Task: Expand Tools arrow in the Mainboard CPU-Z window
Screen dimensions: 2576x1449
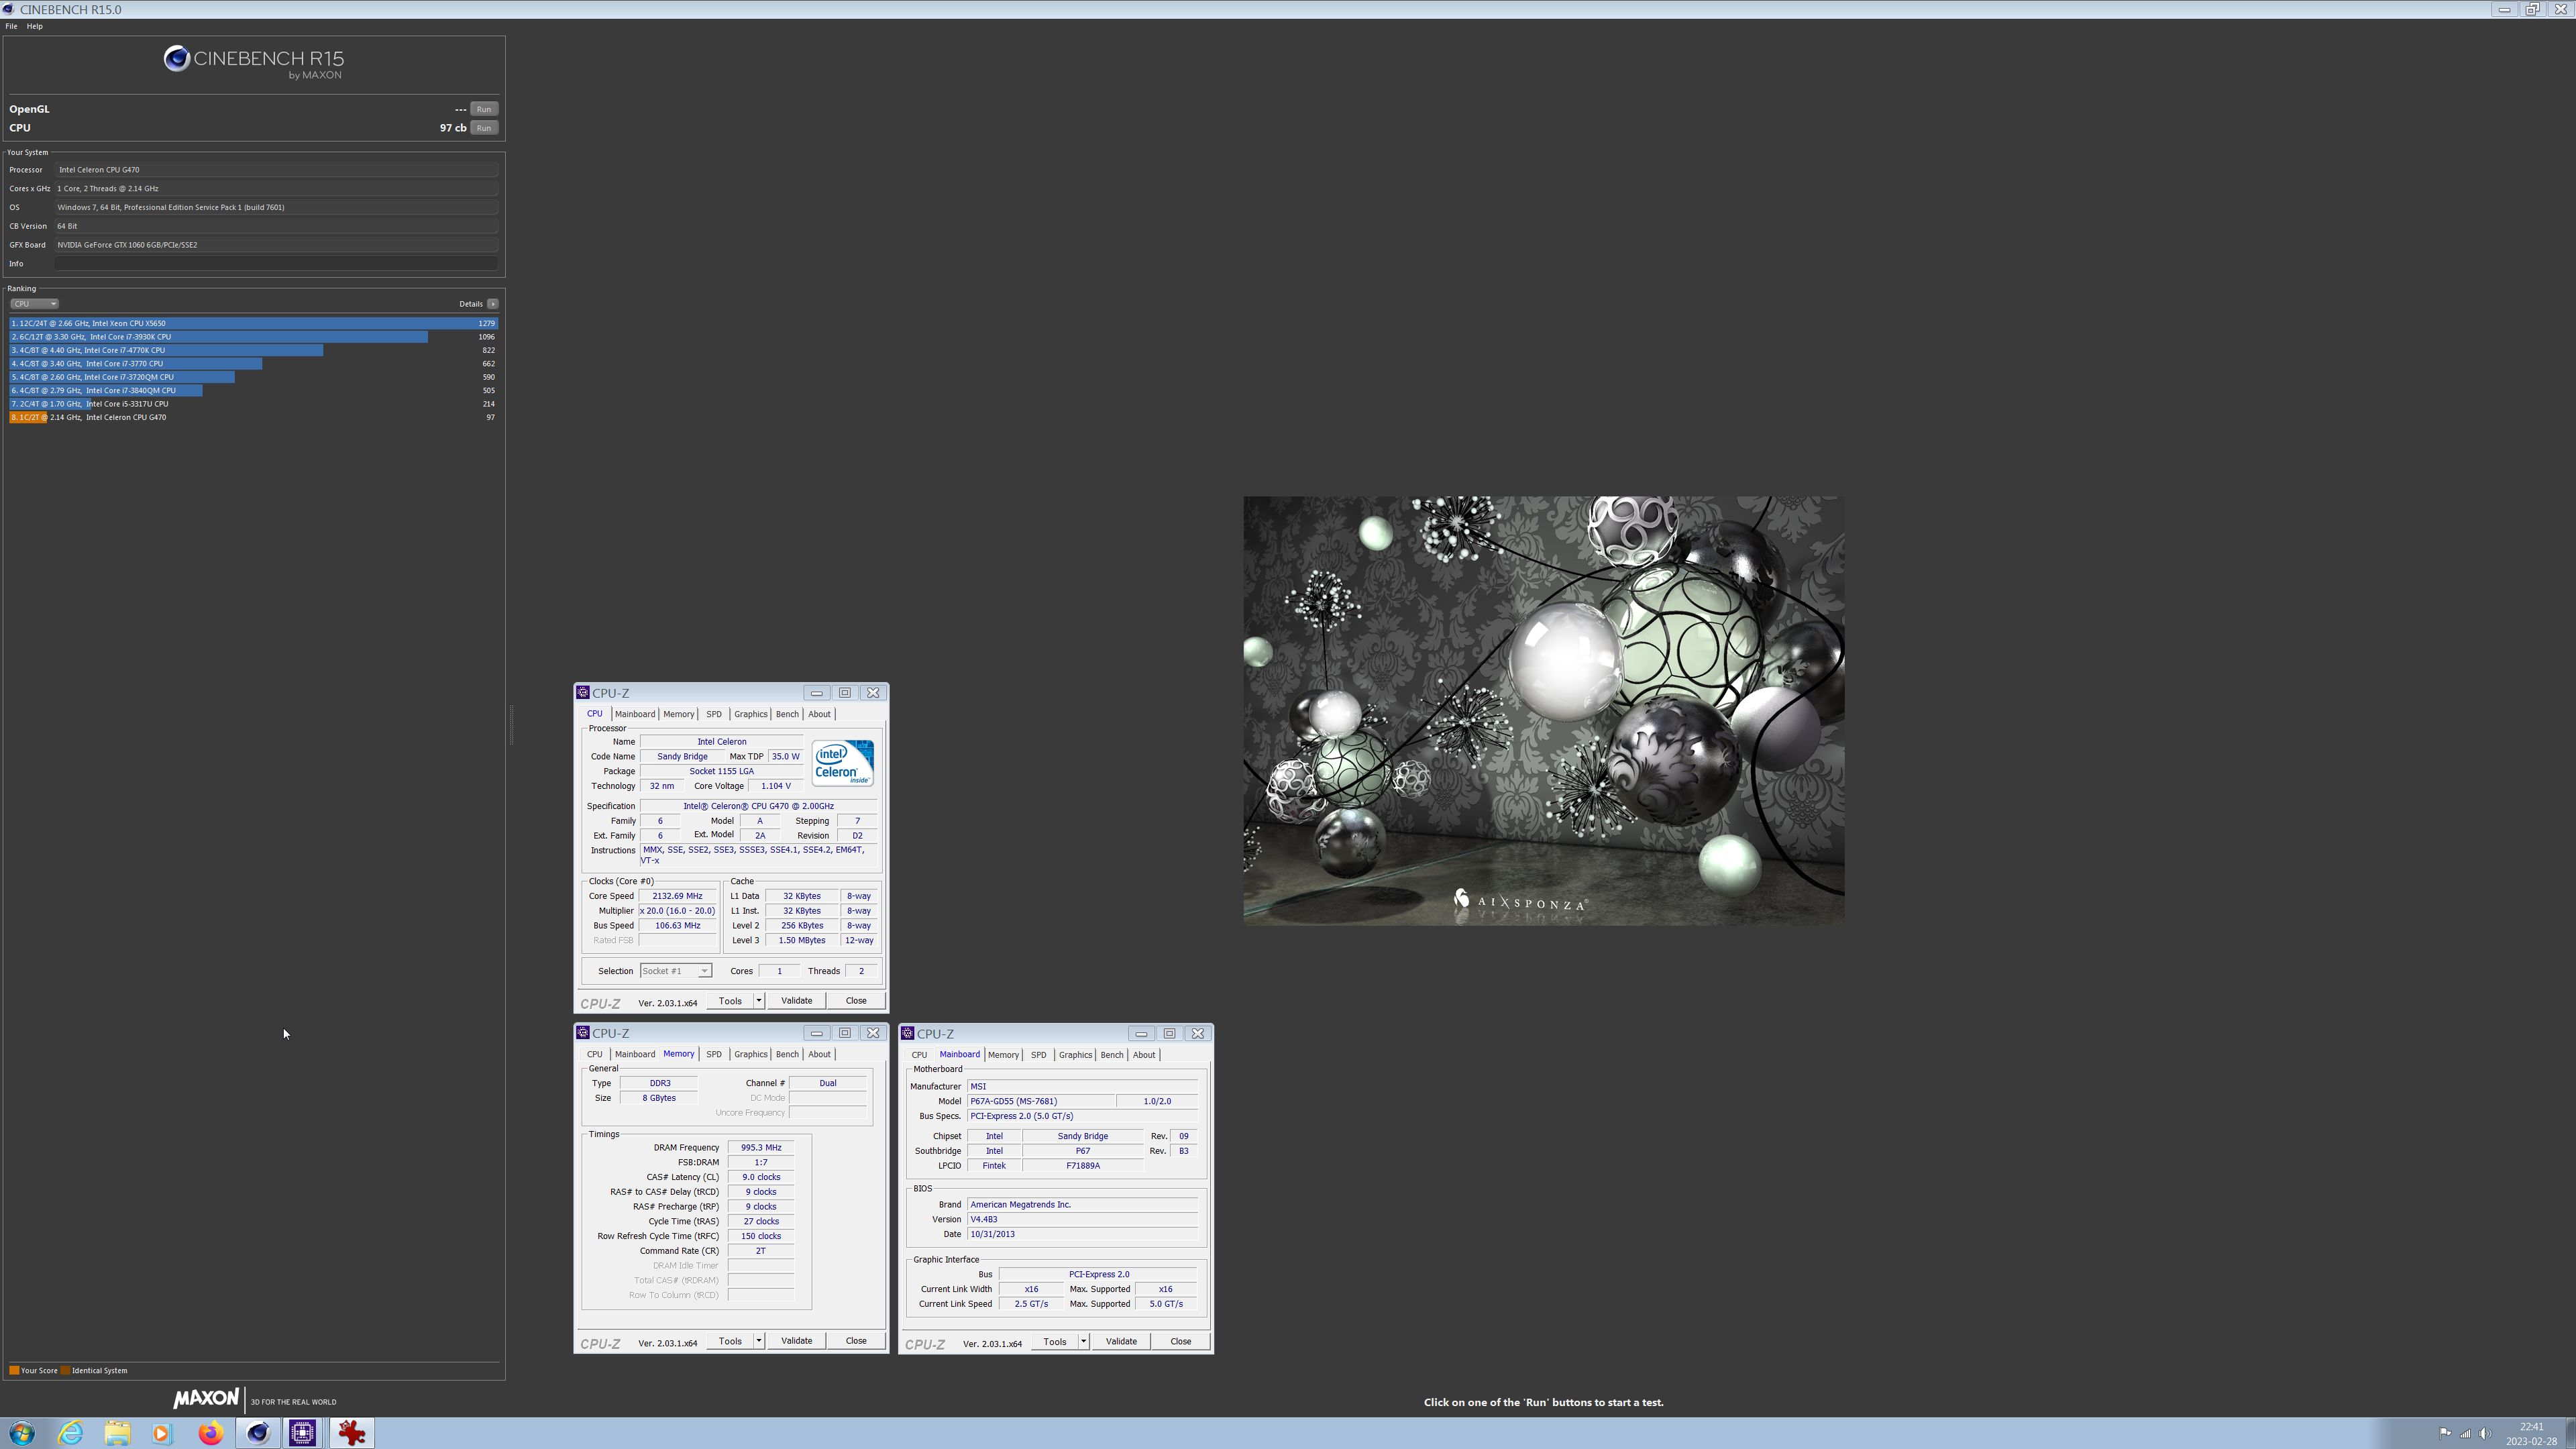Action: [1083, 1342]
